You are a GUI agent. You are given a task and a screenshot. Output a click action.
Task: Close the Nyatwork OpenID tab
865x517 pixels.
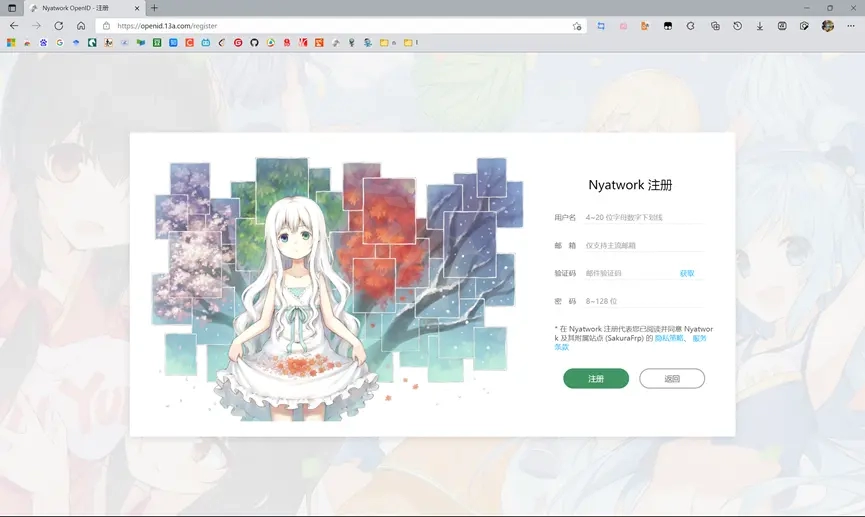(x=137, y=8)
